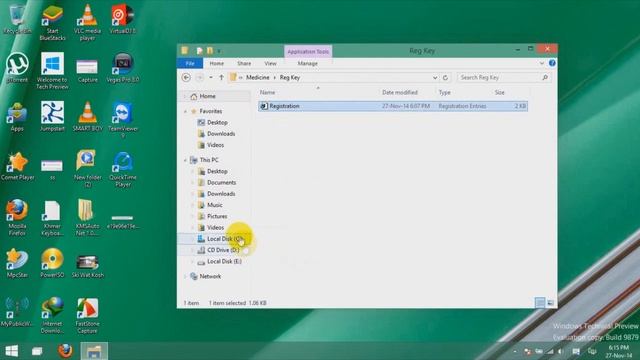
Task: Open PowerISO desktop shortcut
Action: (52, 263)
